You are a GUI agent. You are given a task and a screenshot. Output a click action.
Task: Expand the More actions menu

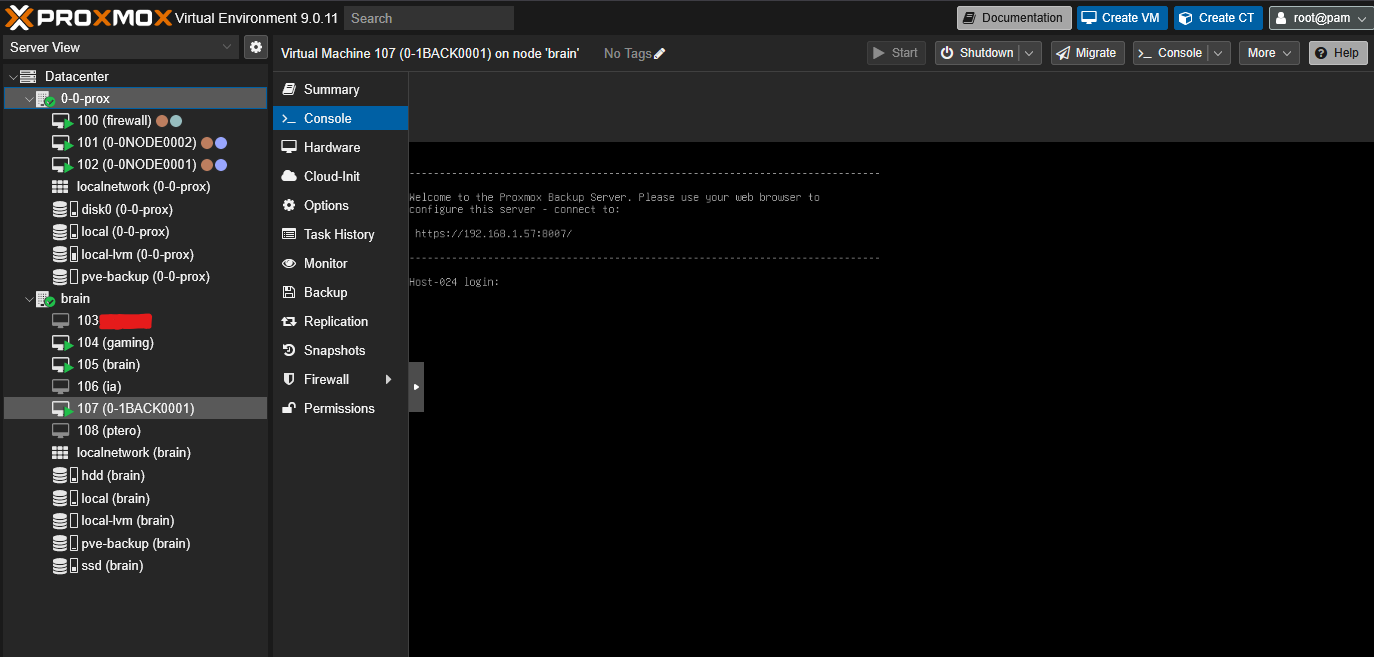click(x=1268, y=53)
